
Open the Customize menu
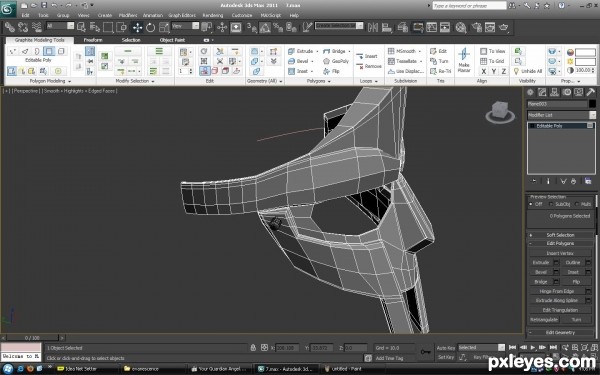point(242,15)
